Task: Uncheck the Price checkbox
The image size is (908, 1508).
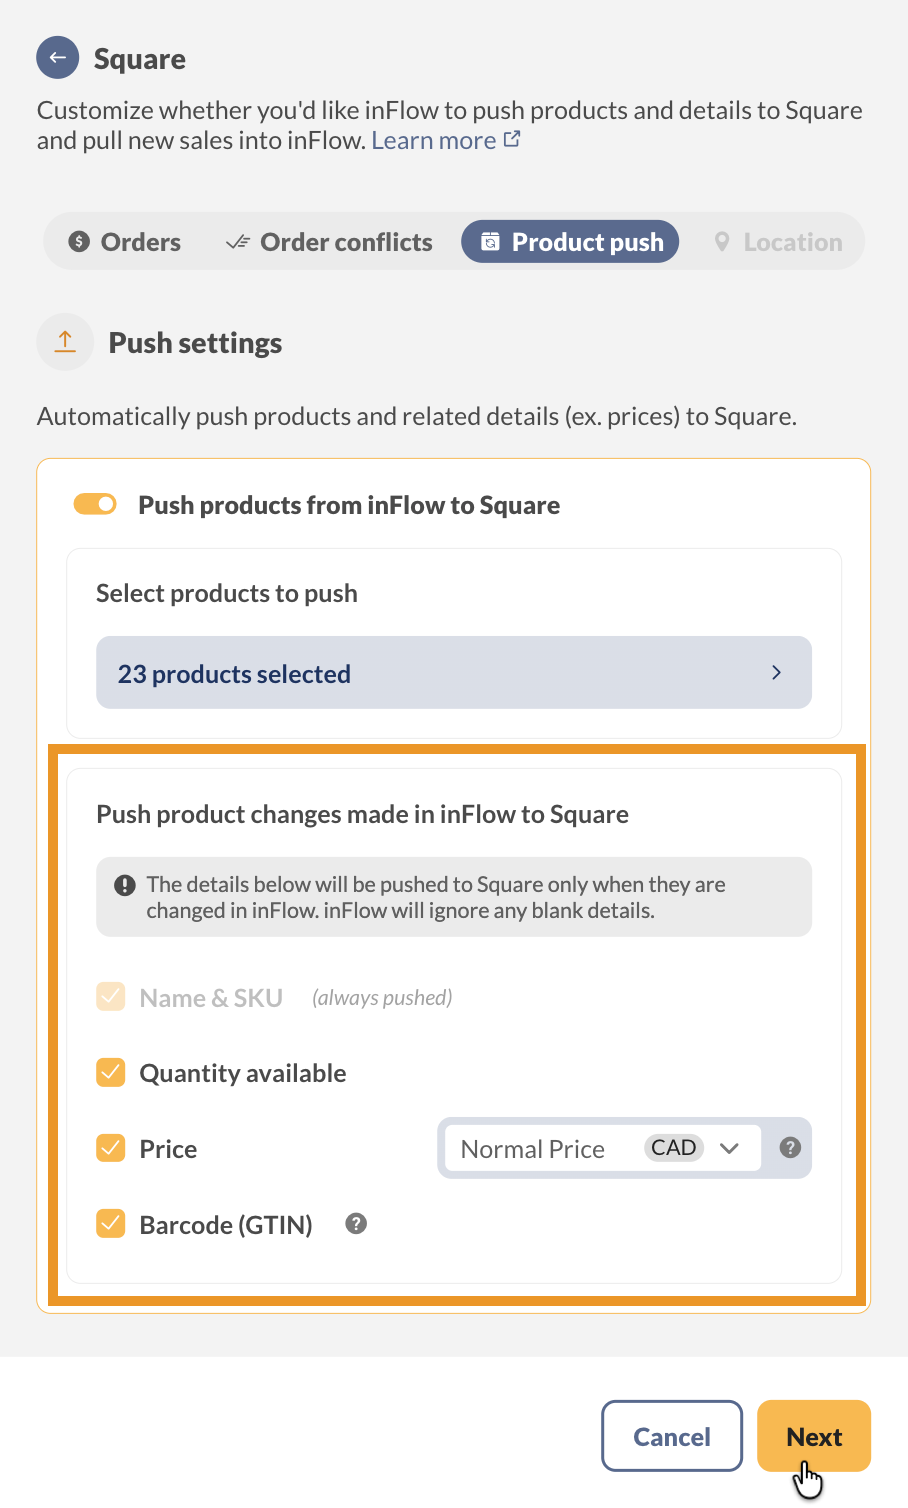Action: pyautogui.click(x=110, y=1148)
